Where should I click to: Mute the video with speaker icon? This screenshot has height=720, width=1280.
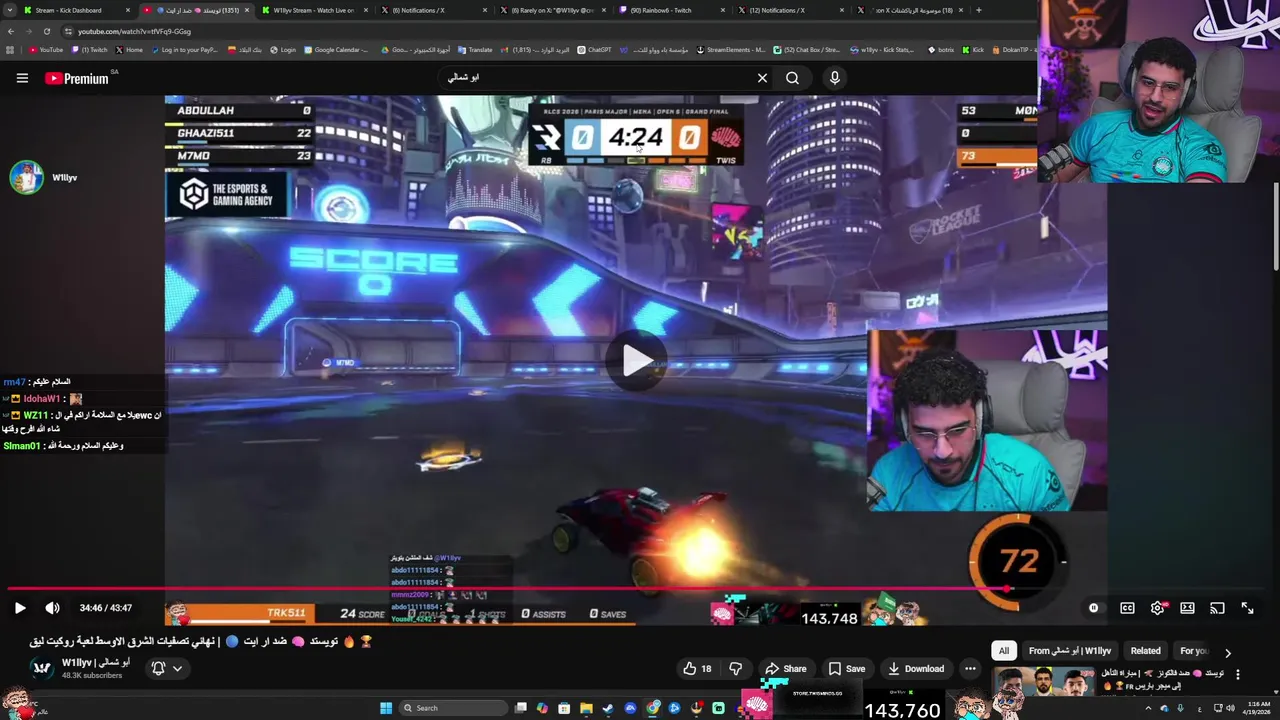coord(52,608)
